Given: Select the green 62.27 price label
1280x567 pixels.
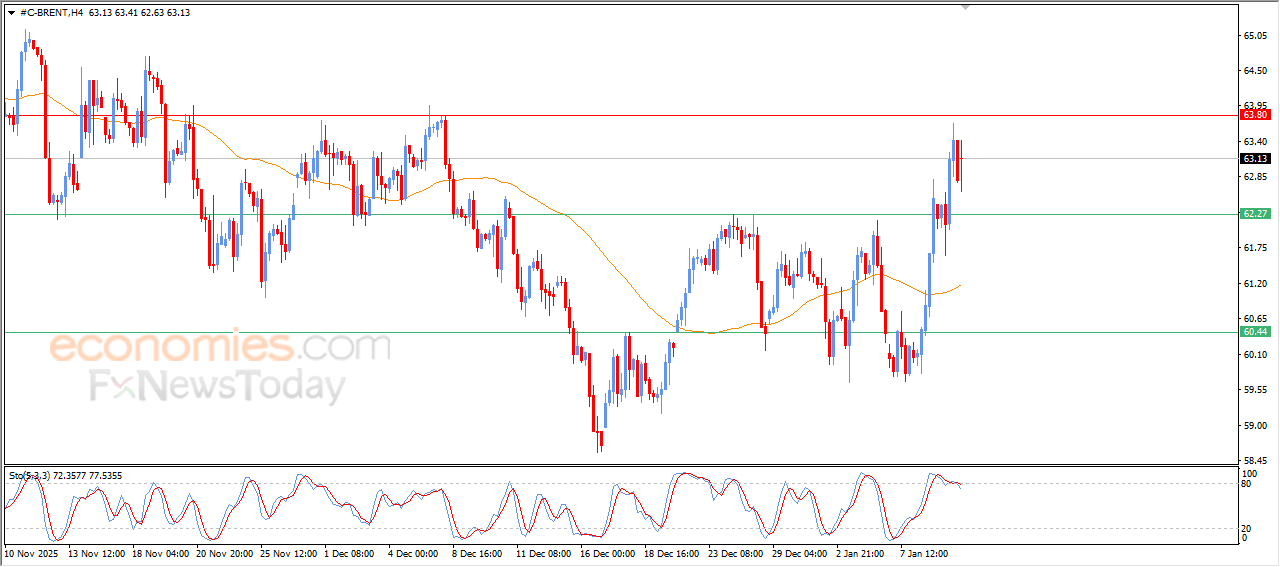Looking at the screenshot, I should (x=1254, y=214).
